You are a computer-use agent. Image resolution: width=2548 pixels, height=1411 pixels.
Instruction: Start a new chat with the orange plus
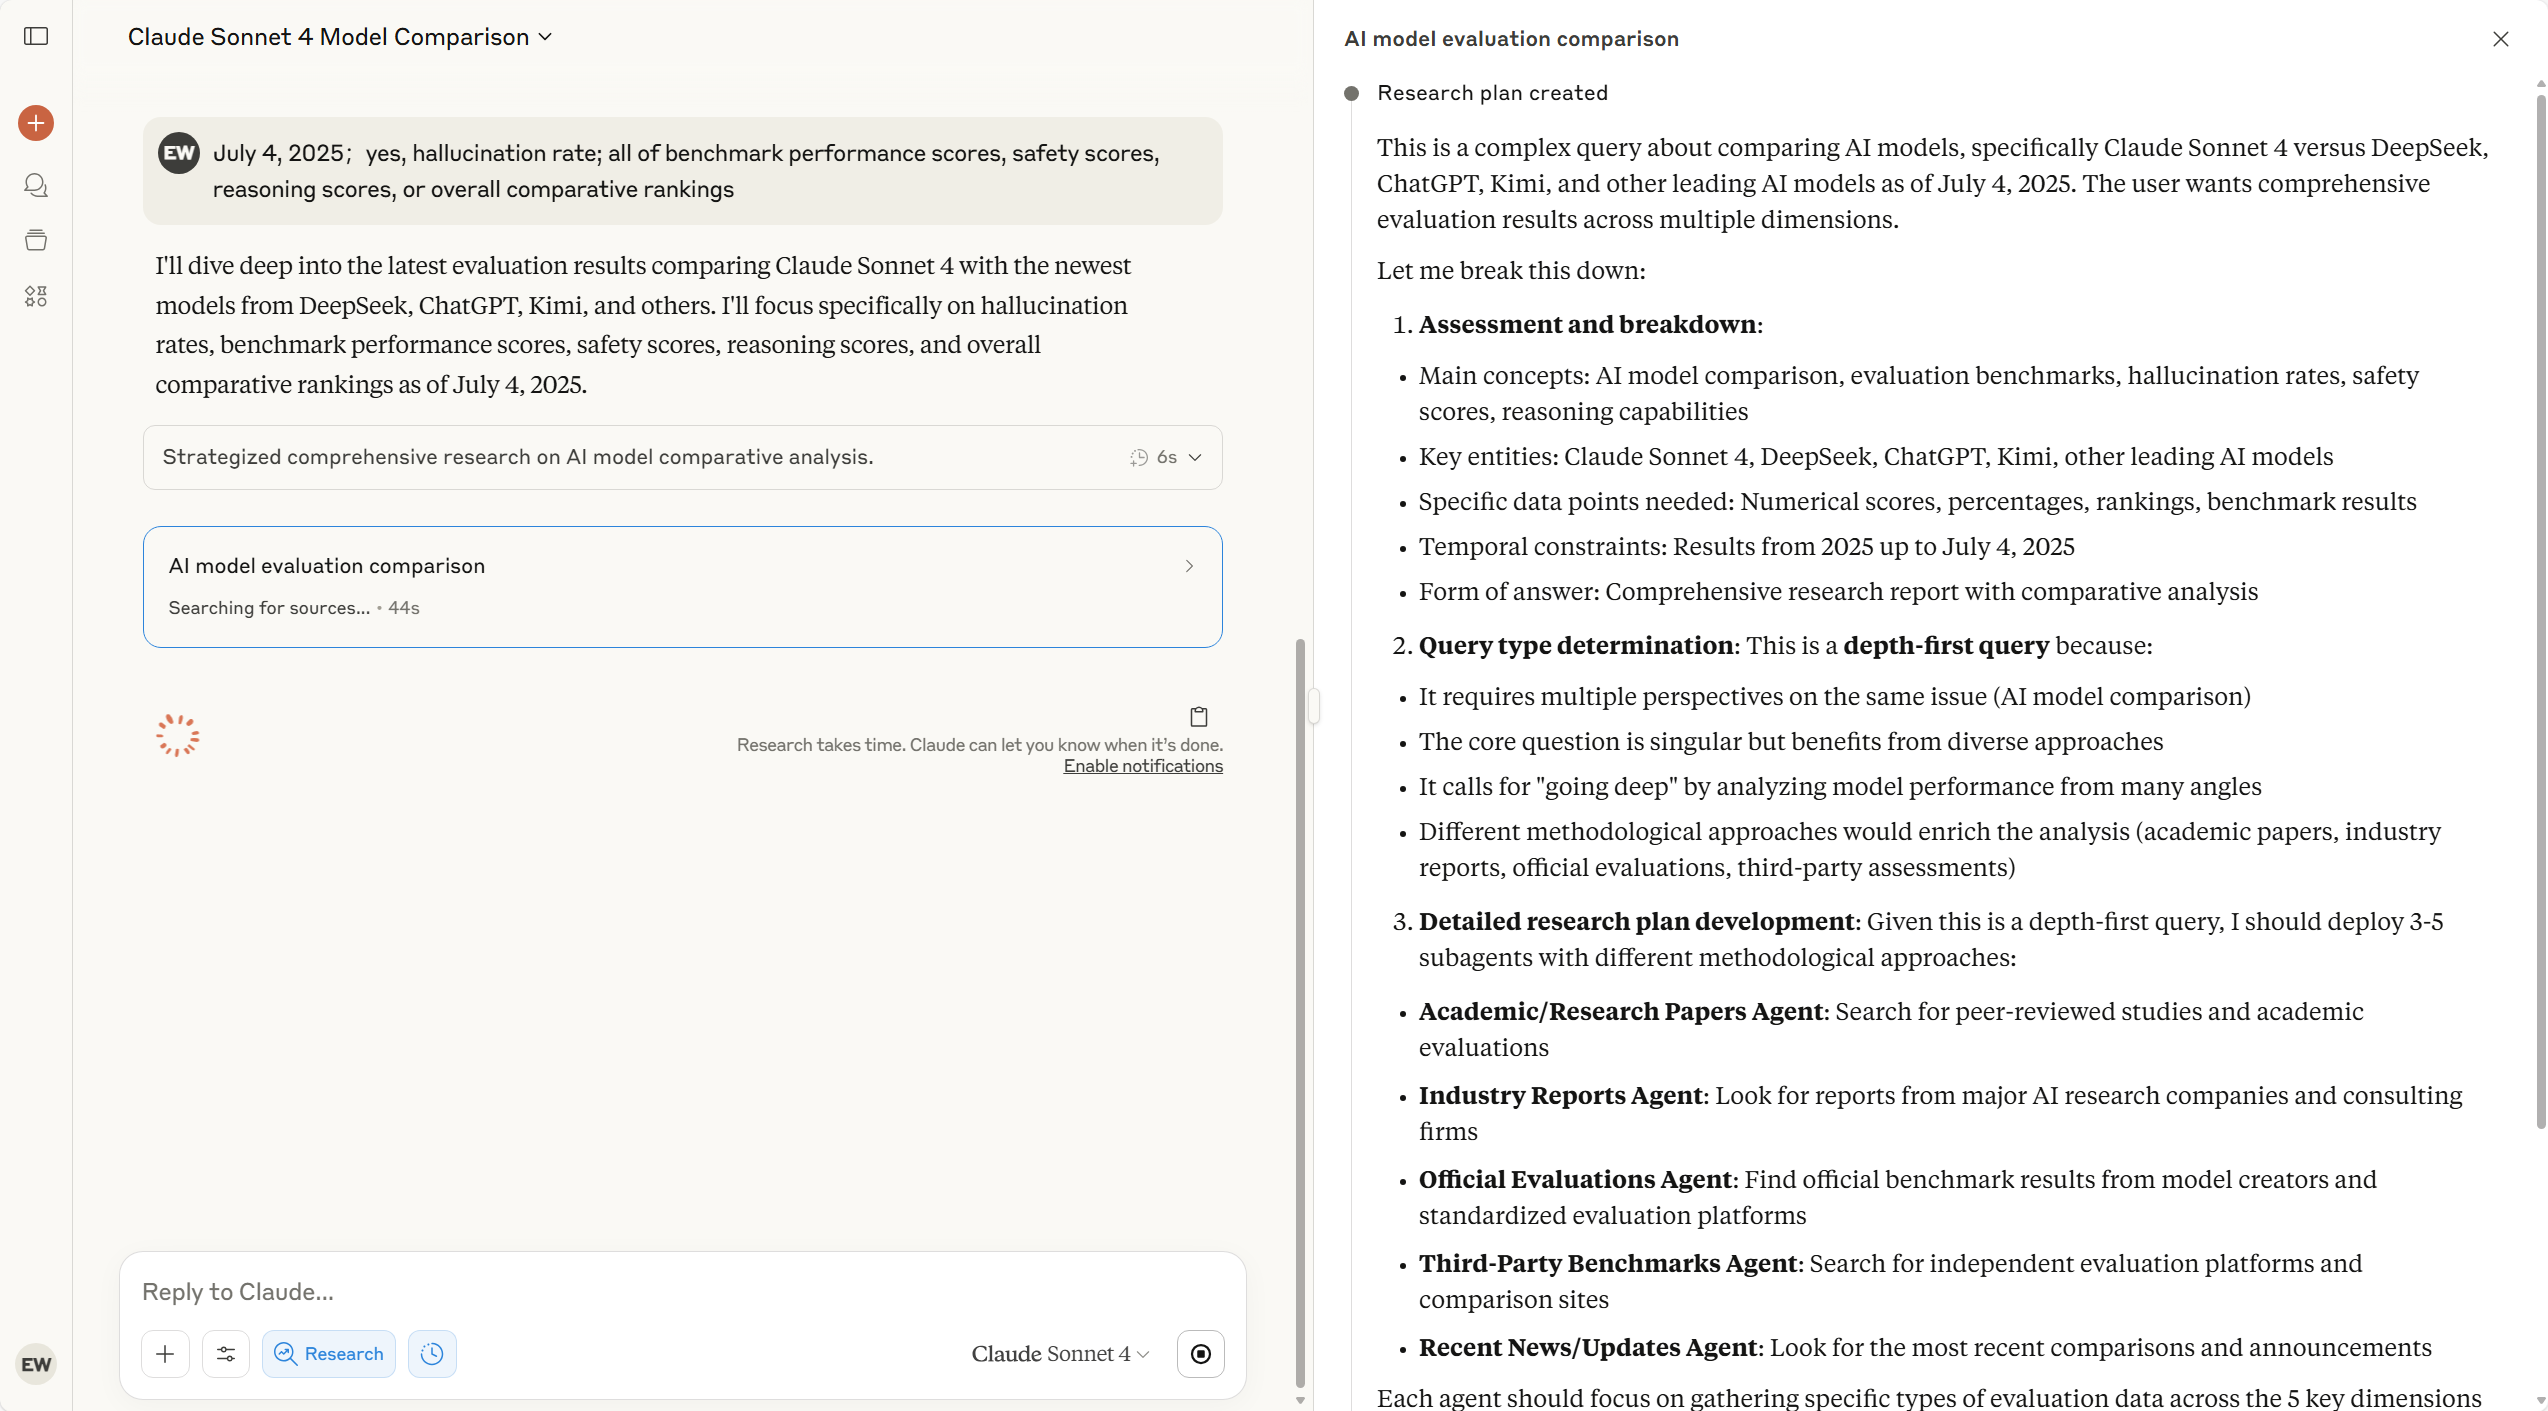click(x=36, y=122)
